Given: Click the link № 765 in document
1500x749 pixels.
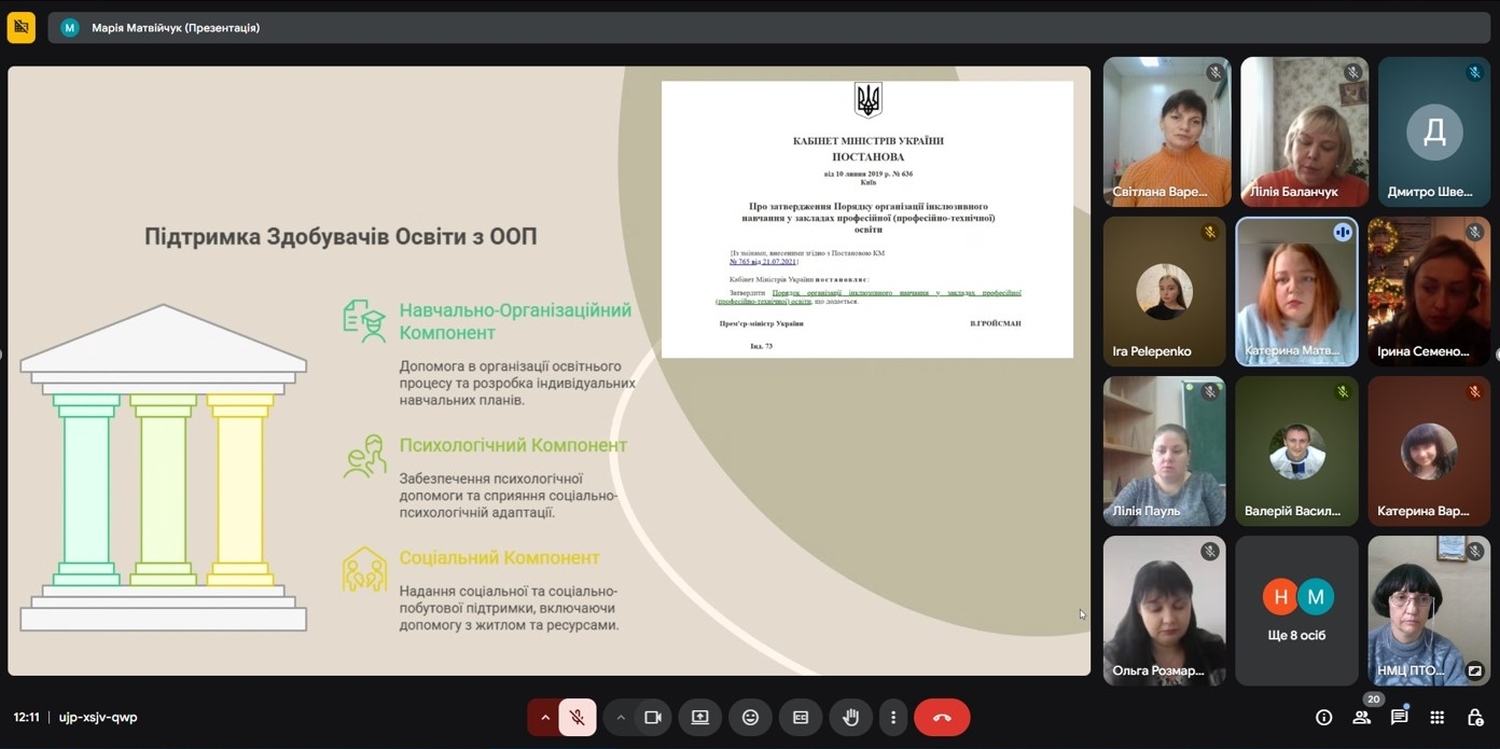Looking at the screenshot, I should pos(746,261).
